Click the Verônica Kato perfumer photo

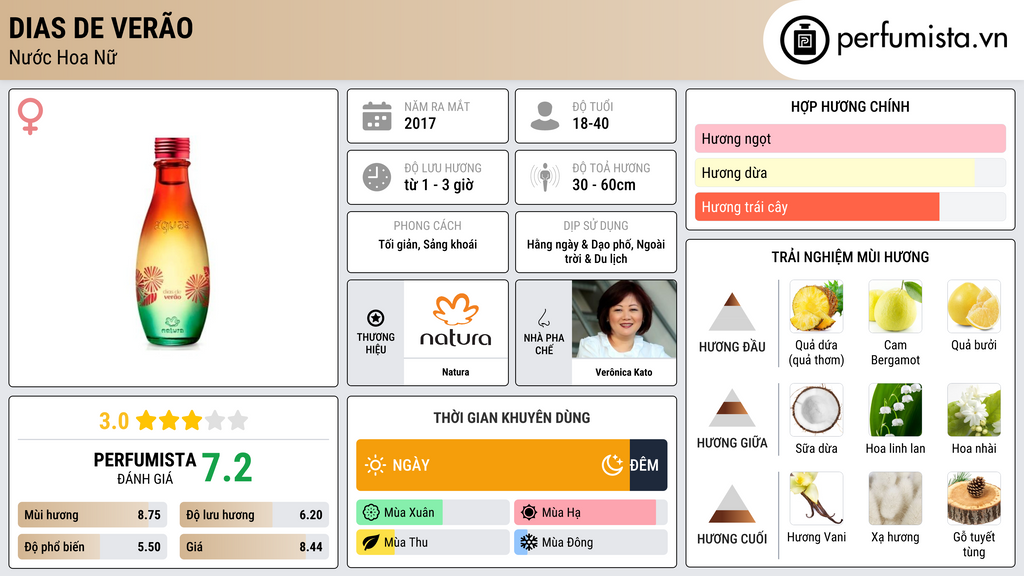[624, 319]
